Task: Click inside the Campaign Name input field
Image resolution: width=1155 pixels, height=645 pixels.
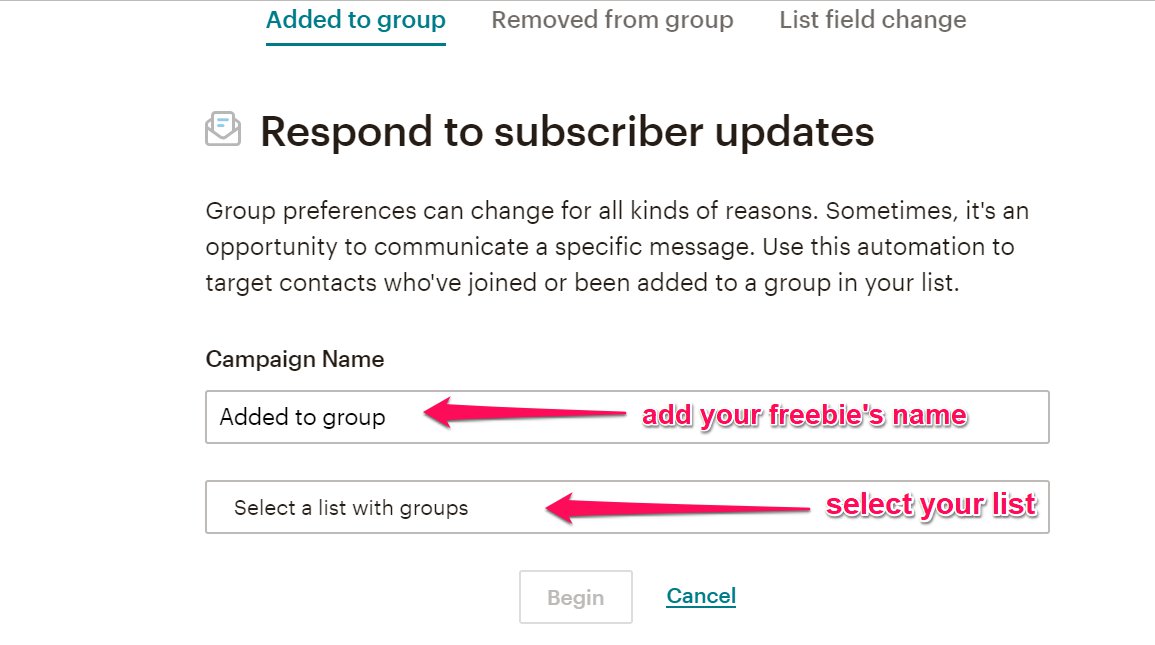Action: [627, 417]
